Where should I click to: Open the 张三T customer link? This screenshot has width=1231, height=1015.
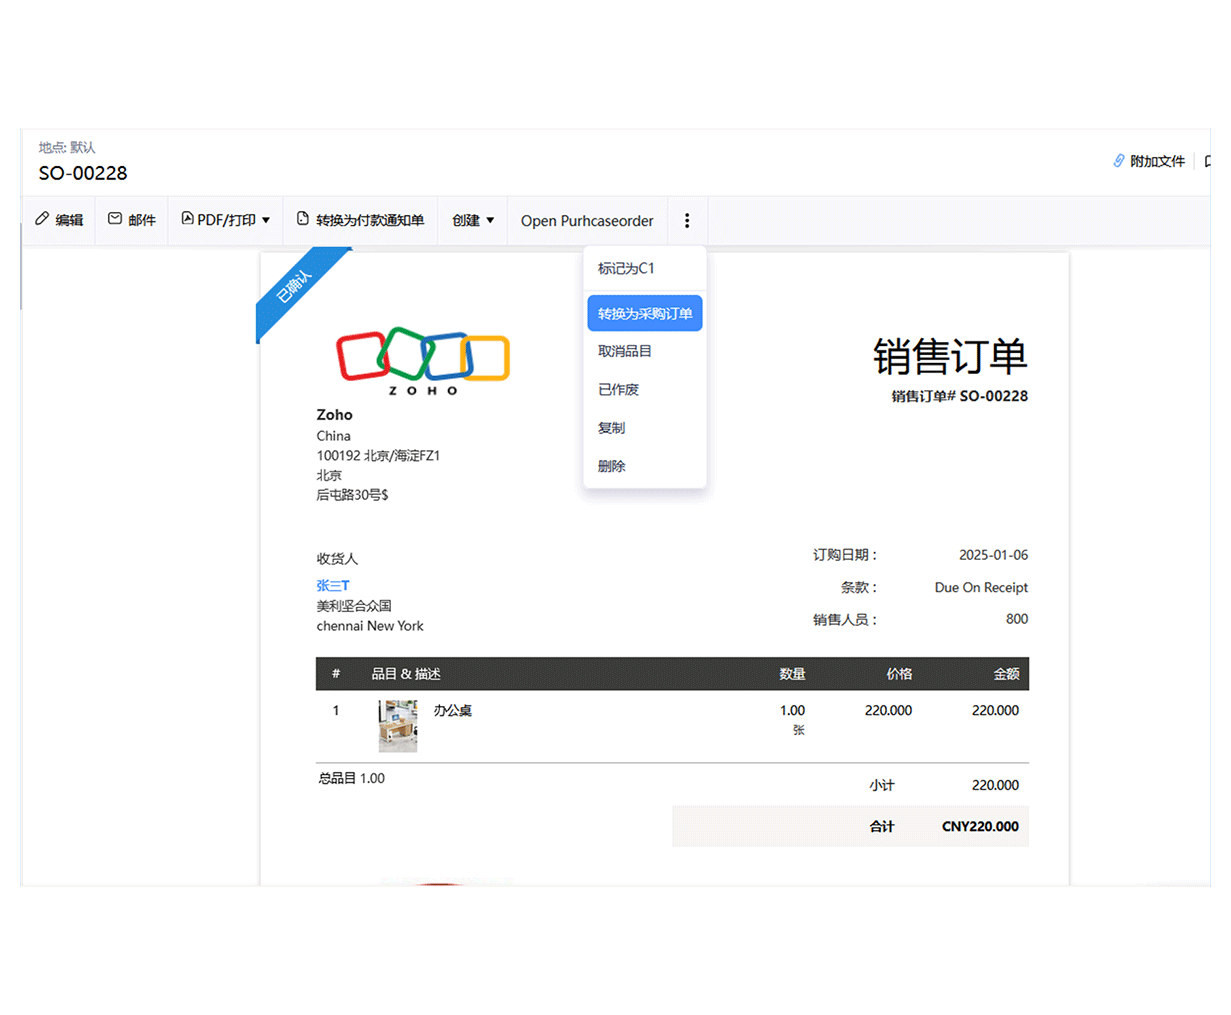pos(333,585)
